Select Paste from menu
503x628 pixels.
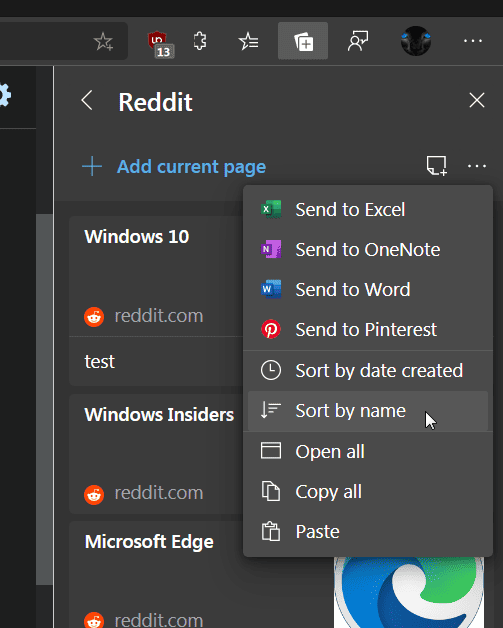click(x=368, y=532)
